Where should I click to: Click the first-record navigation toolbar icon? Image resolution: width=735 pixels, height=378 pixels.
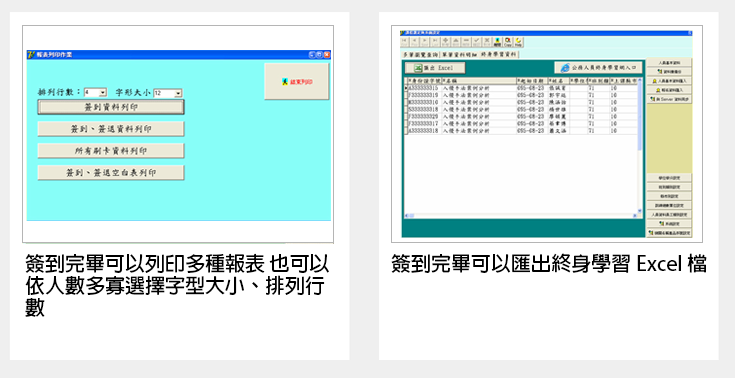click(405, 42)
